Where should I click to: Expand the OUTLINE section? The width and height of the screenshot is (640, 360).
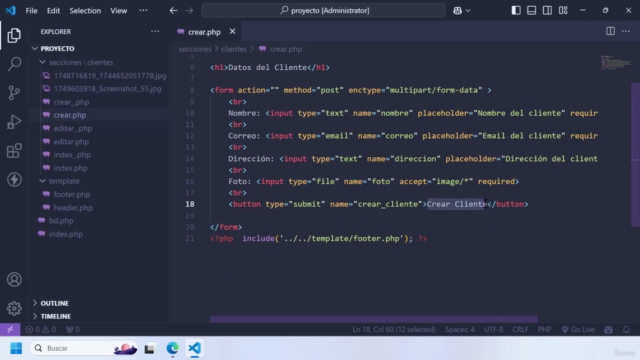(x=54, y=303)
